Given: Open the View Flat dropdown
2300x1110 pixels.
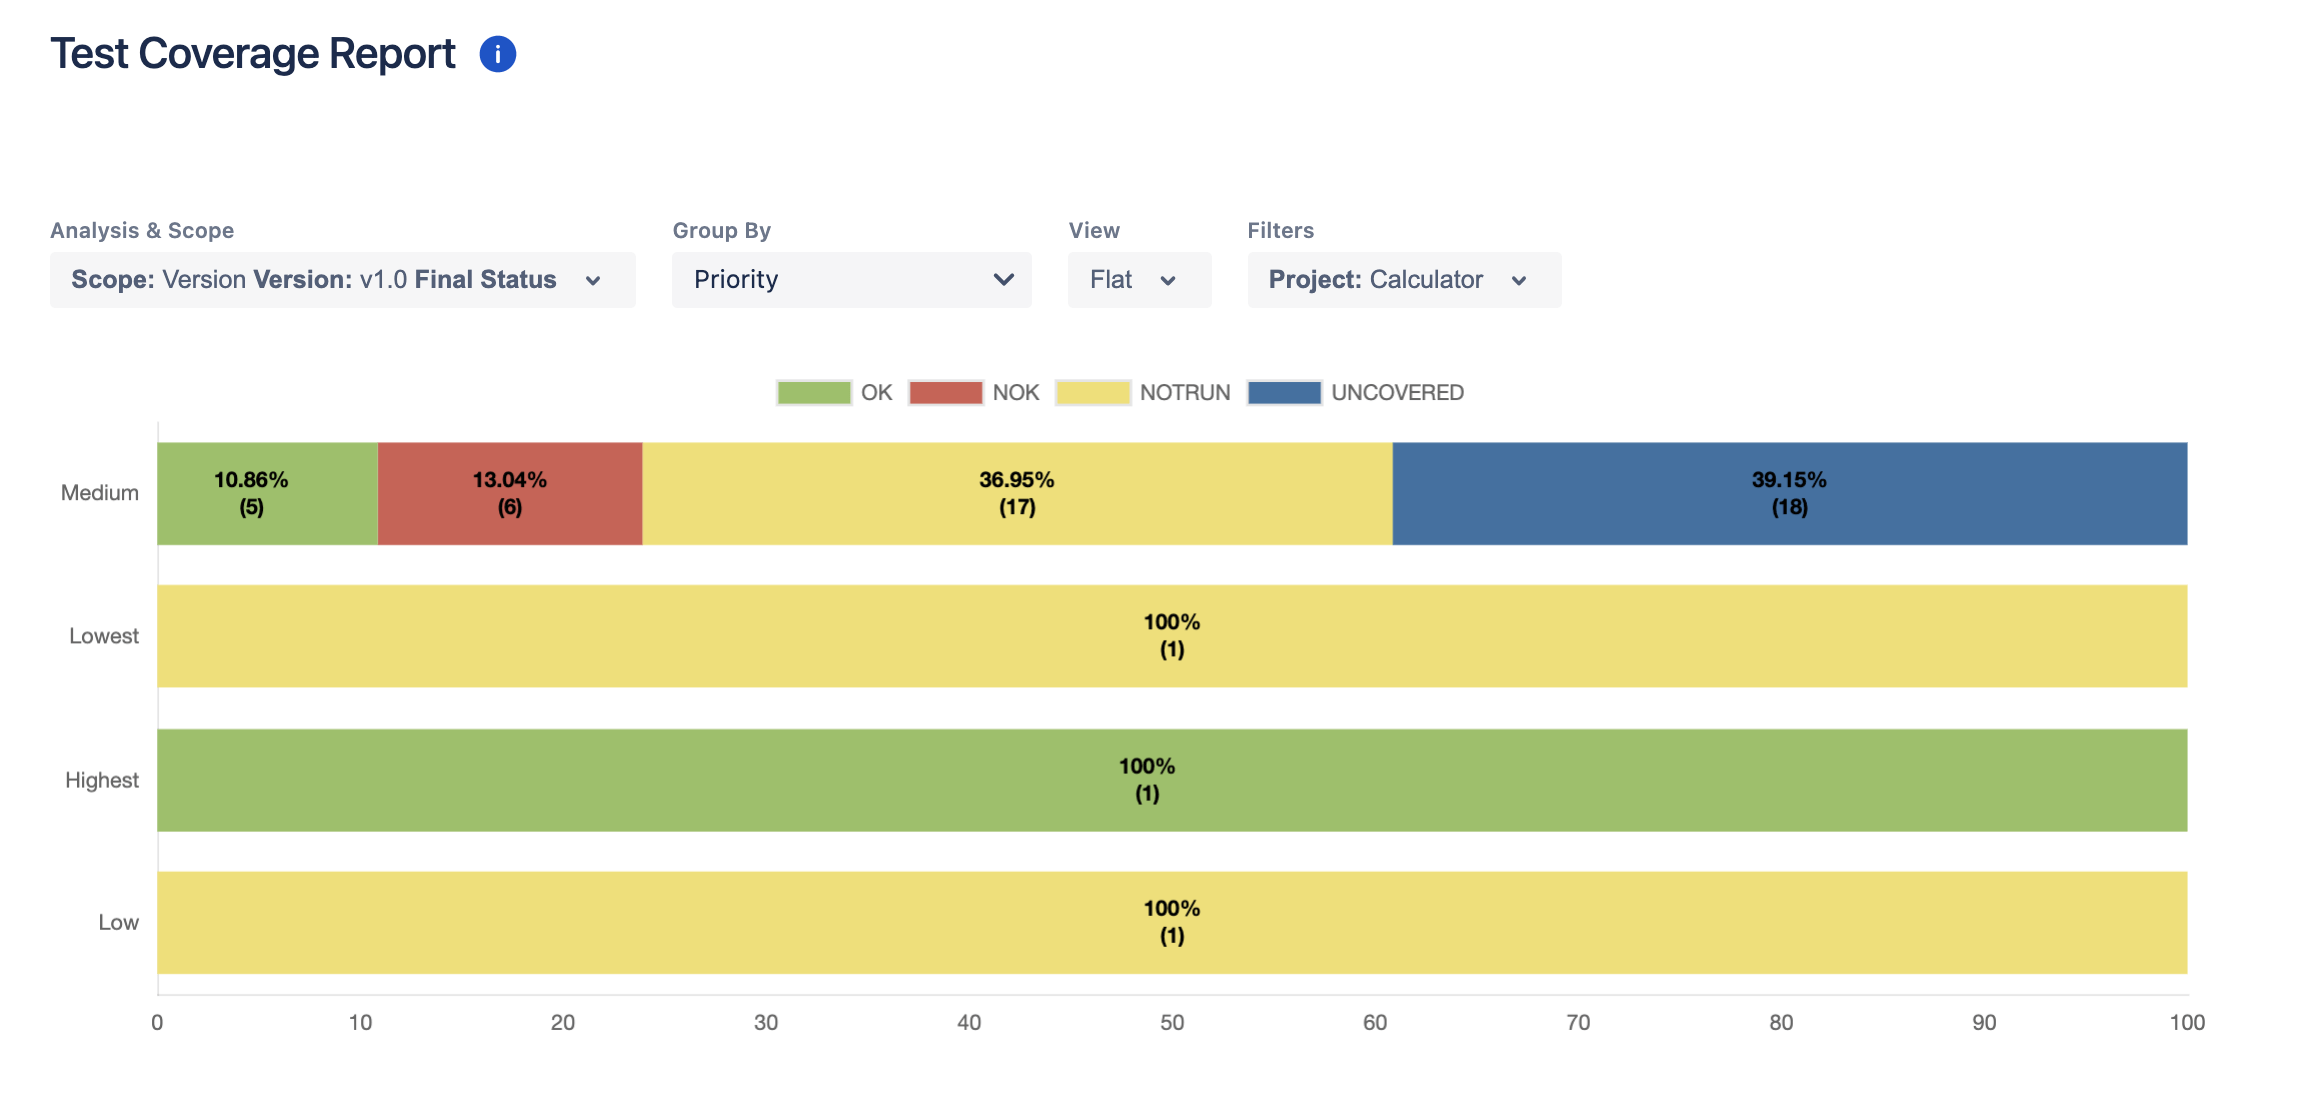Looking at the screenshot, I should pyautogui.click(x=1138, y=280).
